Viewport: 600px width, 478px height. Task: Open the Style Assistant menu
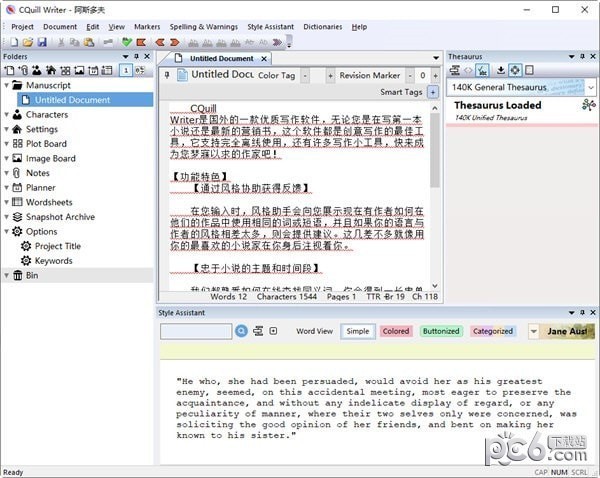[x=271, y=27]
